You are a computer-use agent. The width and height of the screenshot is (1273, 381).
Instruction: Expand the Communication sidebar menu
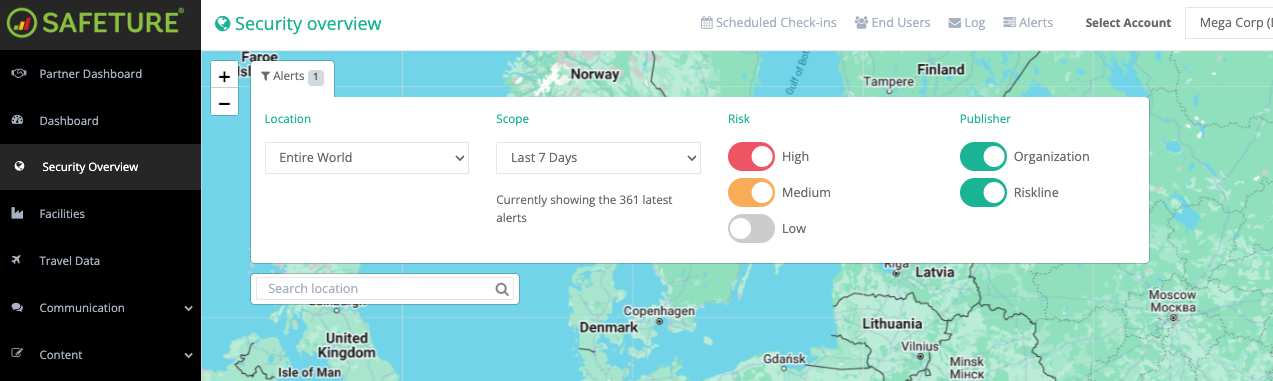click(100, 308)
